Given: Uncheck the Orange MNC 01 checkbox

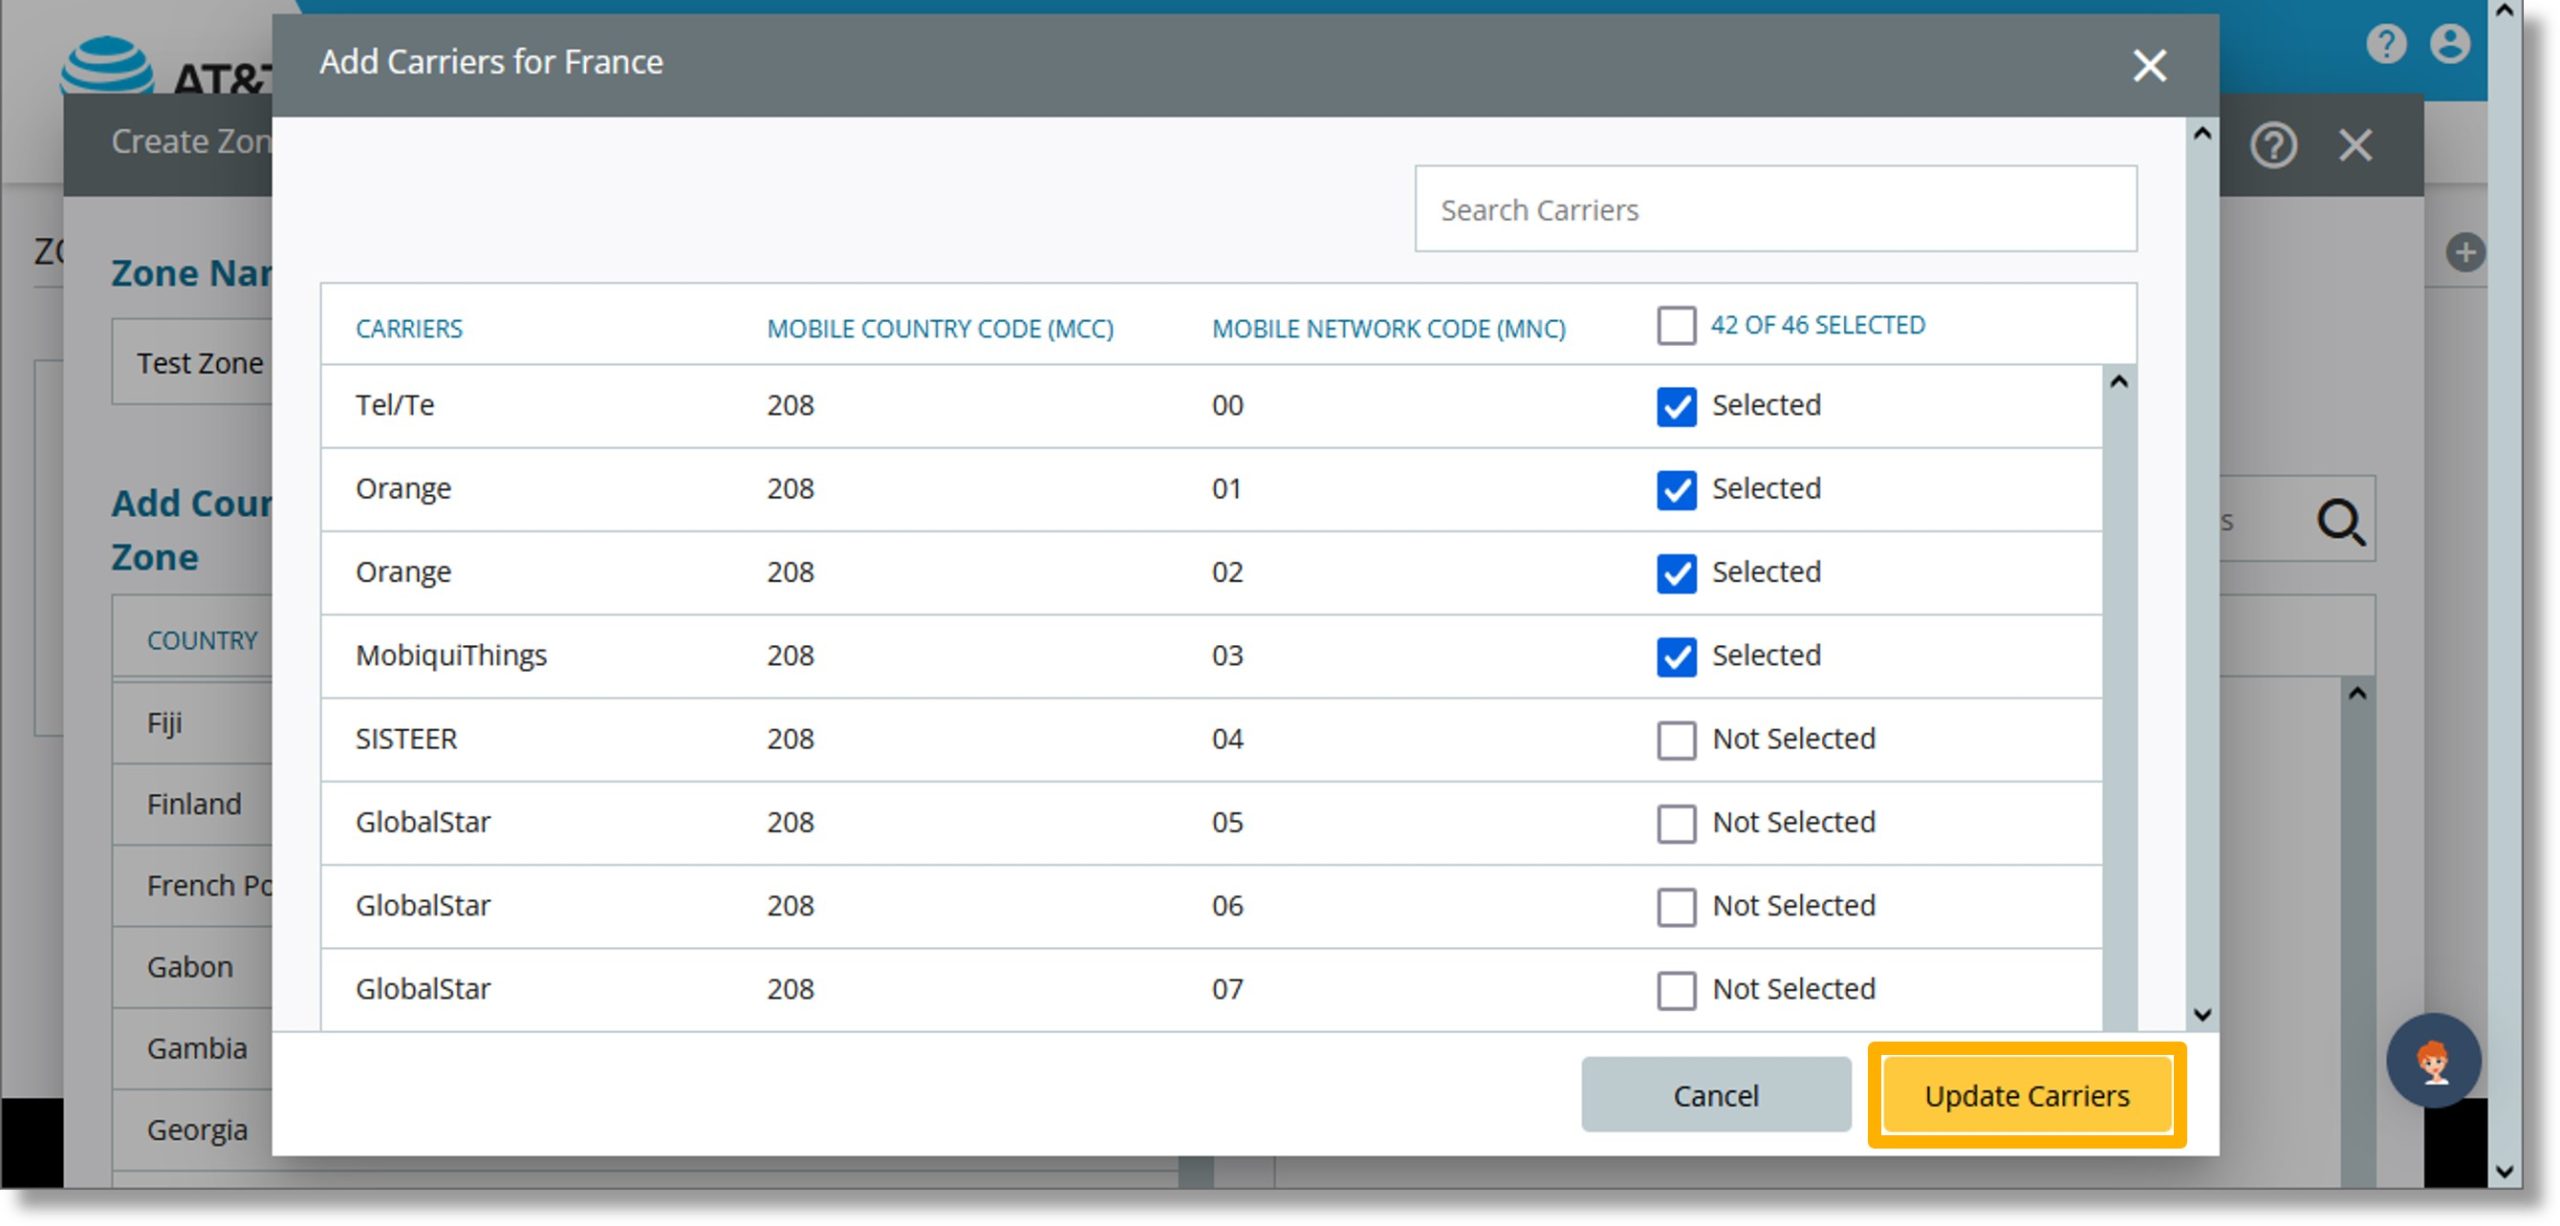Looking at the screenshot, I should [x=1676, y=490].
